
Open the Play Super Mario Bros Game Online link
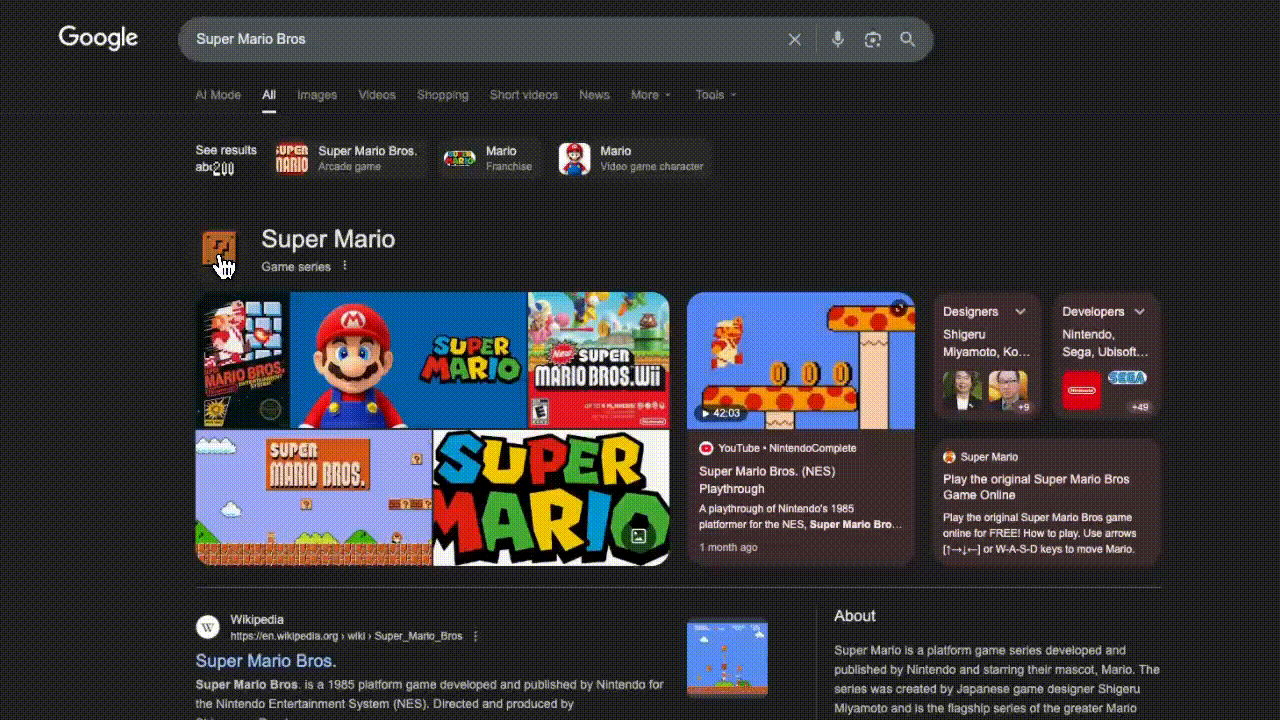pyautogui.click(x=1035, y=487)
